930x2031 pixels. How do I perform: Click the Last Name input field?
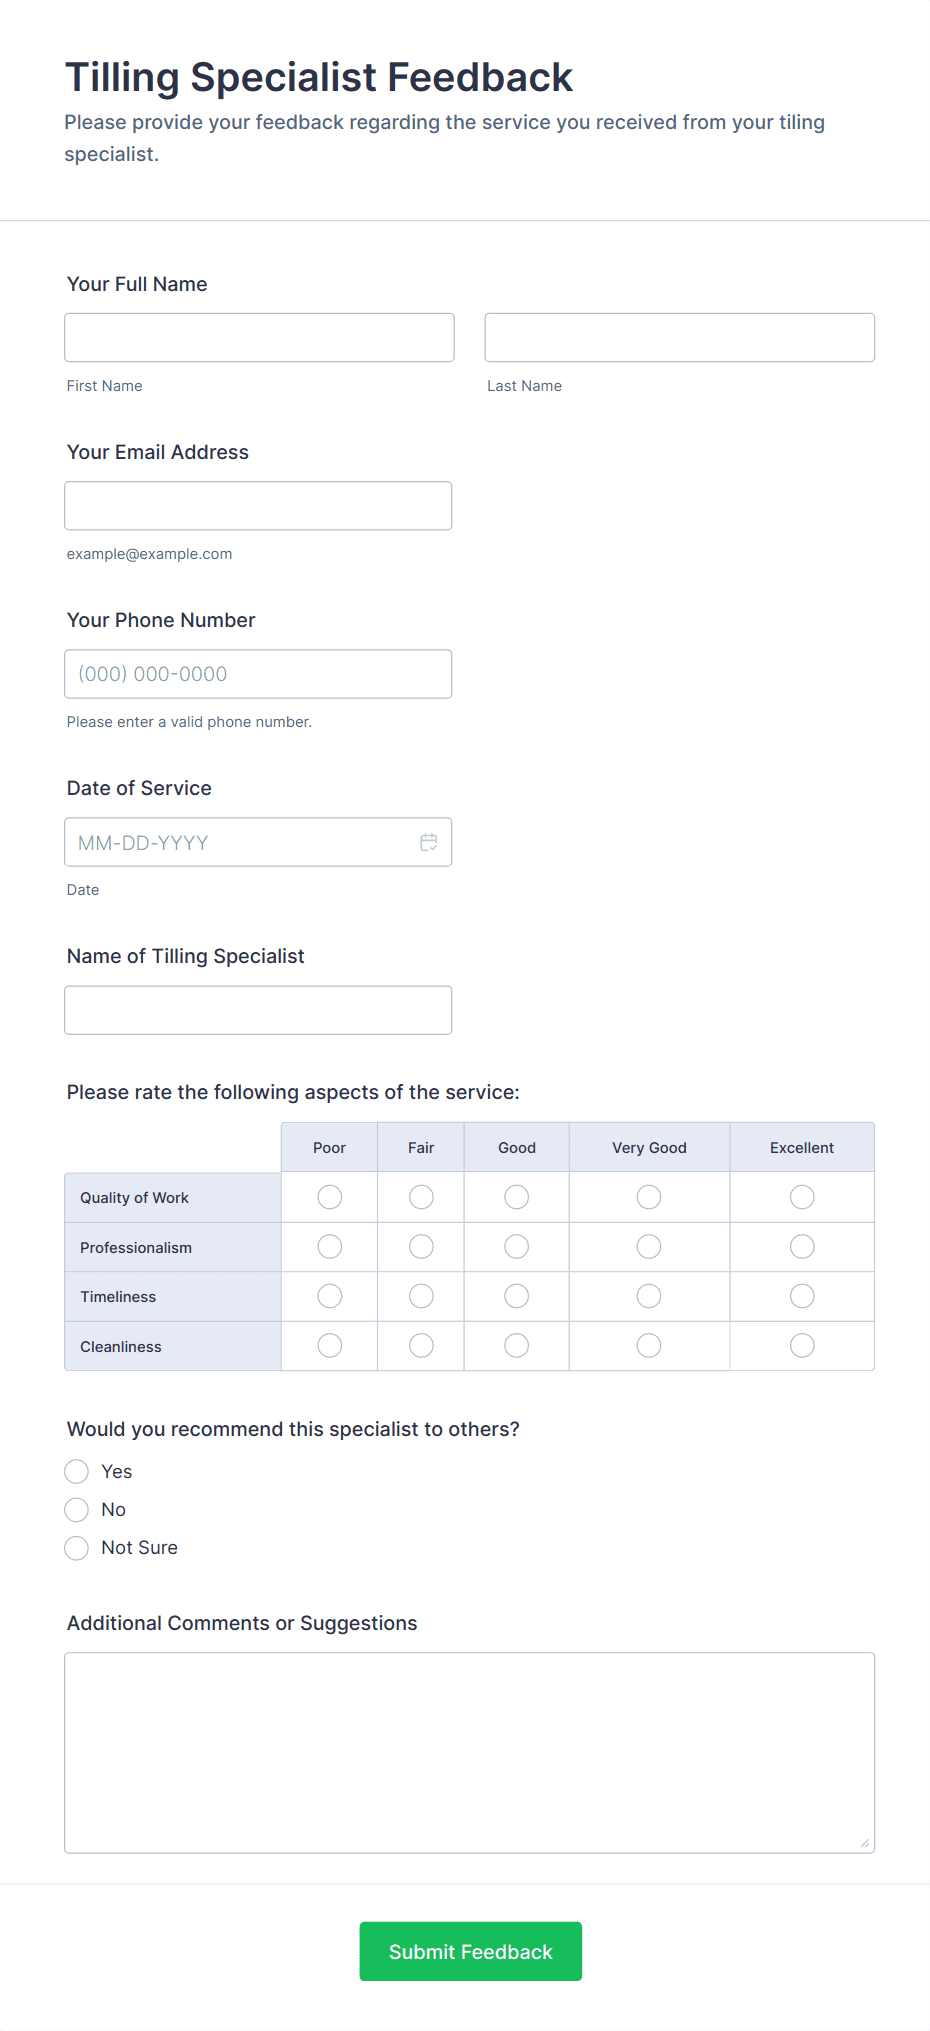coord(679,337)
